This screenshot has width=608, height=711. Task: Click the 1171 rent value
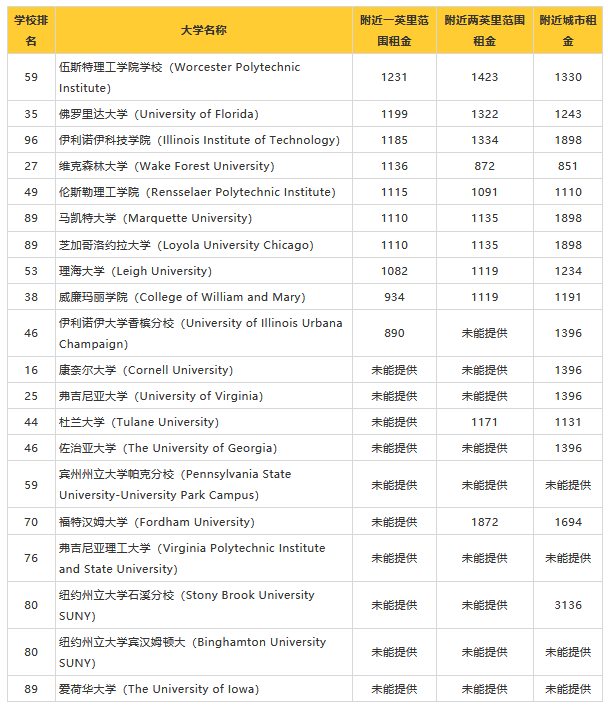coord(485,422)
